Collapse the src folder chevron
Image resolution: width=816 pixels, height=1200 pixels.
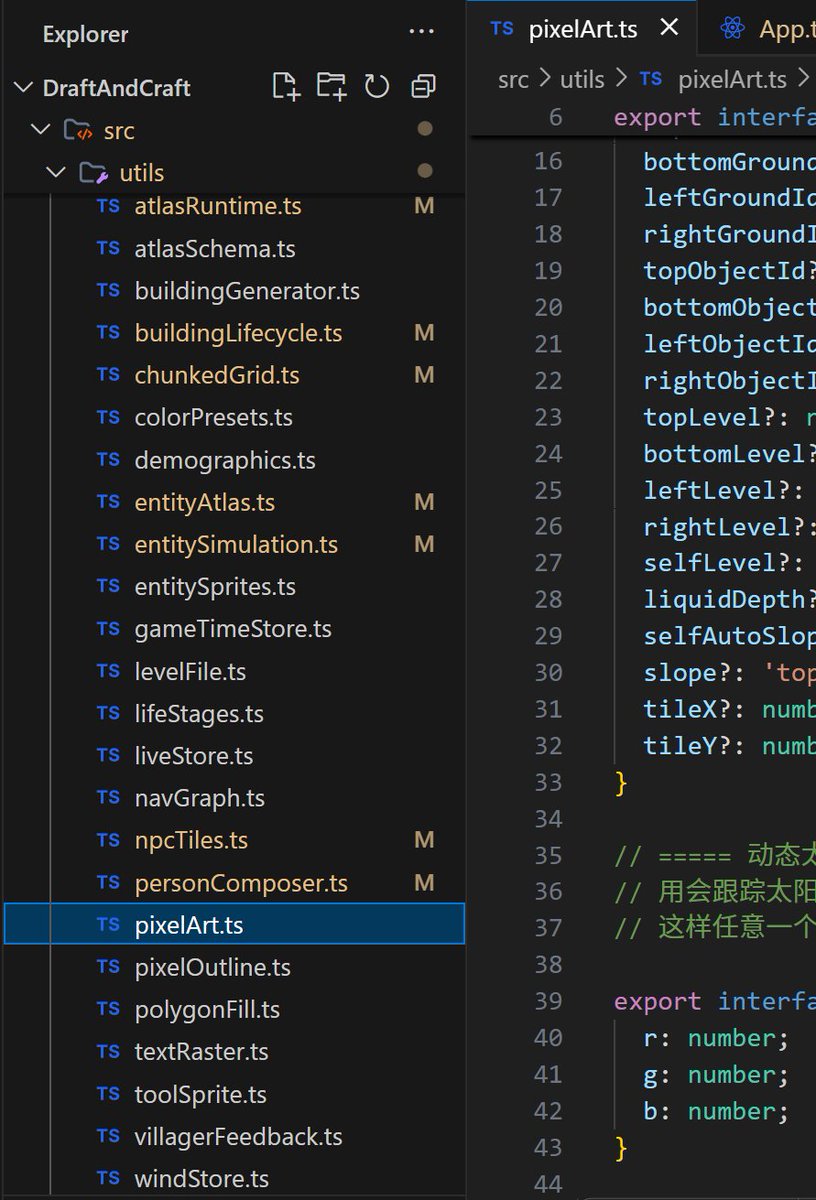pos(40,130)
